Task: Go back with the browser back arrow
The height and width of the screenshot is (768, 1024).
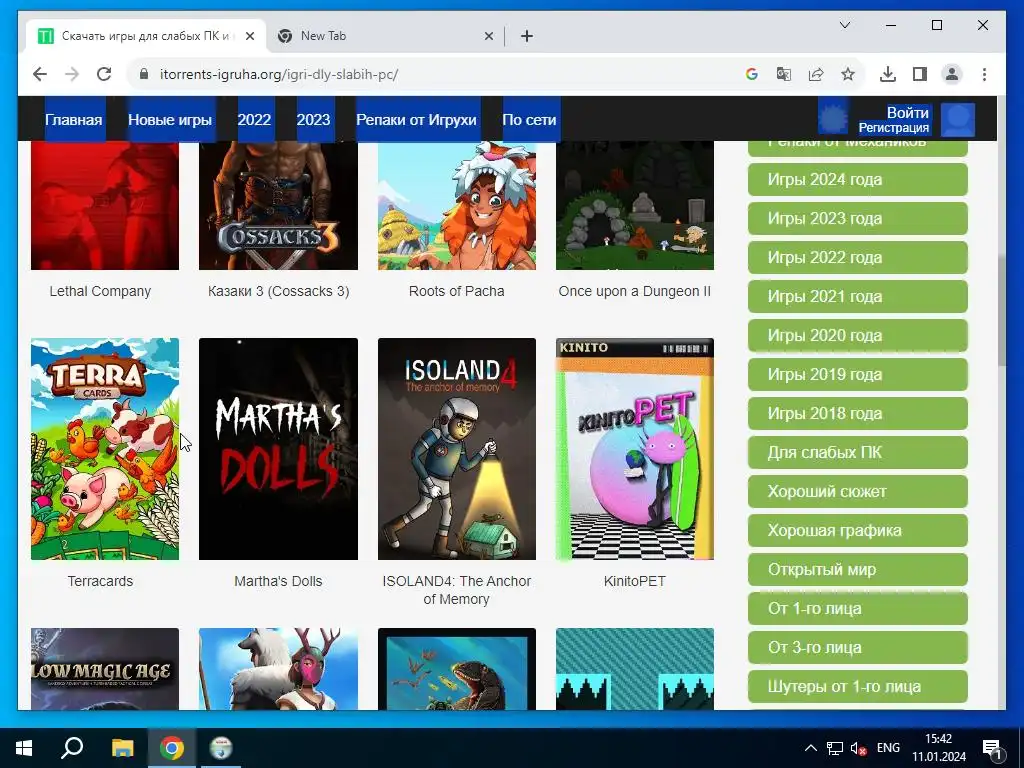Action: point(40,74)
